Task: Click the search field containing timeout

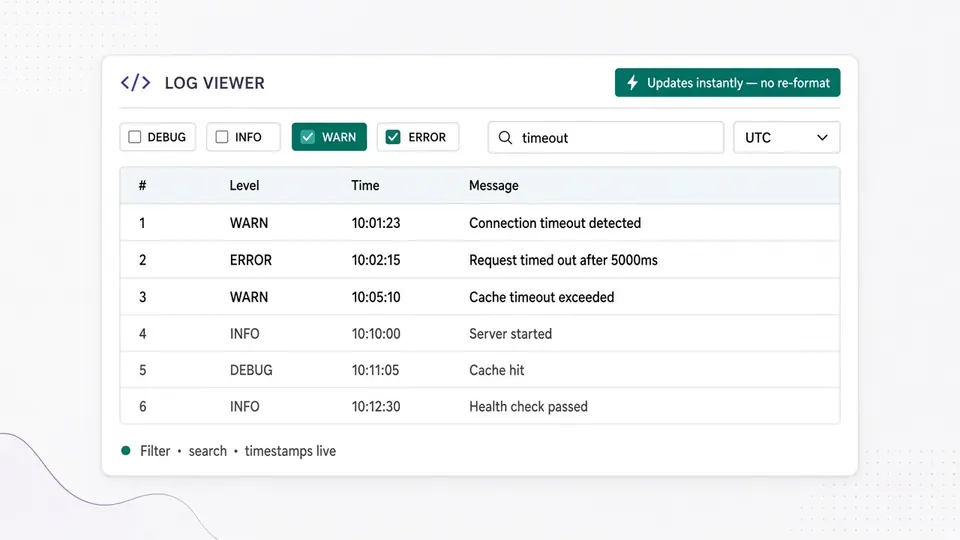Action: pos(606,137)
